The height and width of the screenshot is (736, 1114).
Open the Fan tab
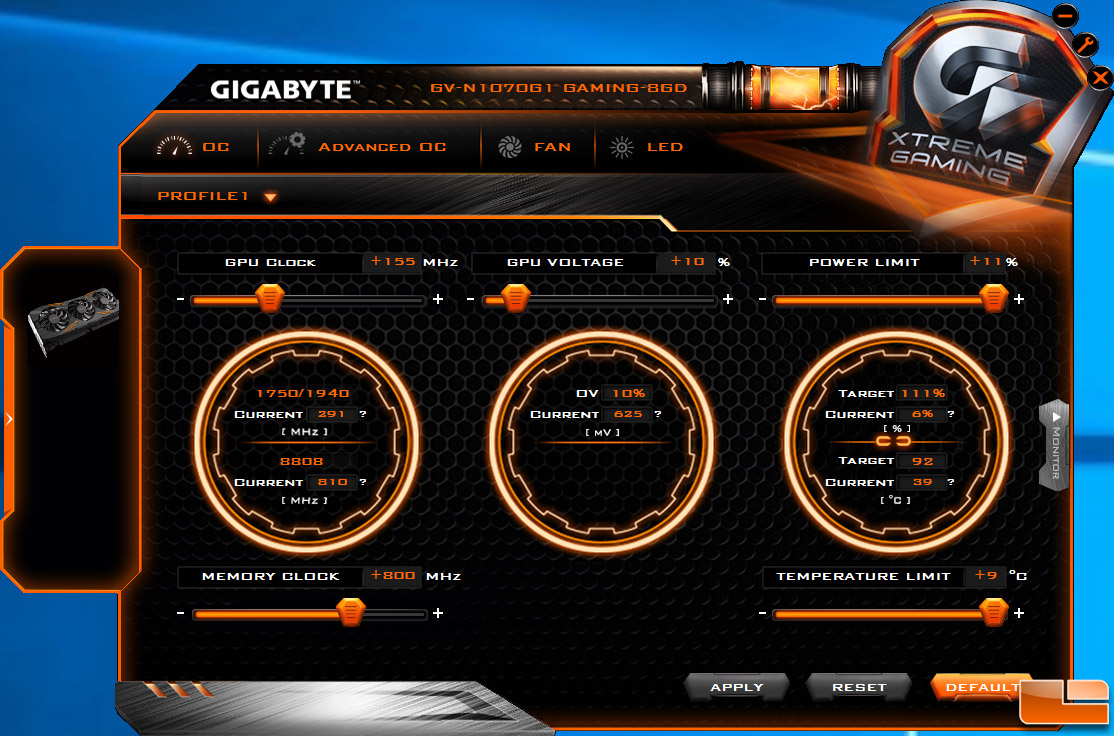coord(534,146)
